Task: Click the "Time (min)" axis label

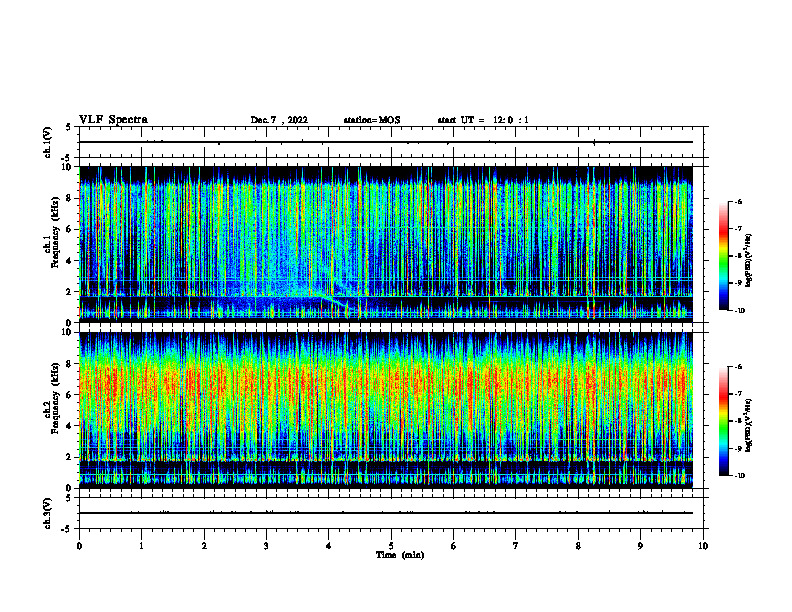Action: 400,555
